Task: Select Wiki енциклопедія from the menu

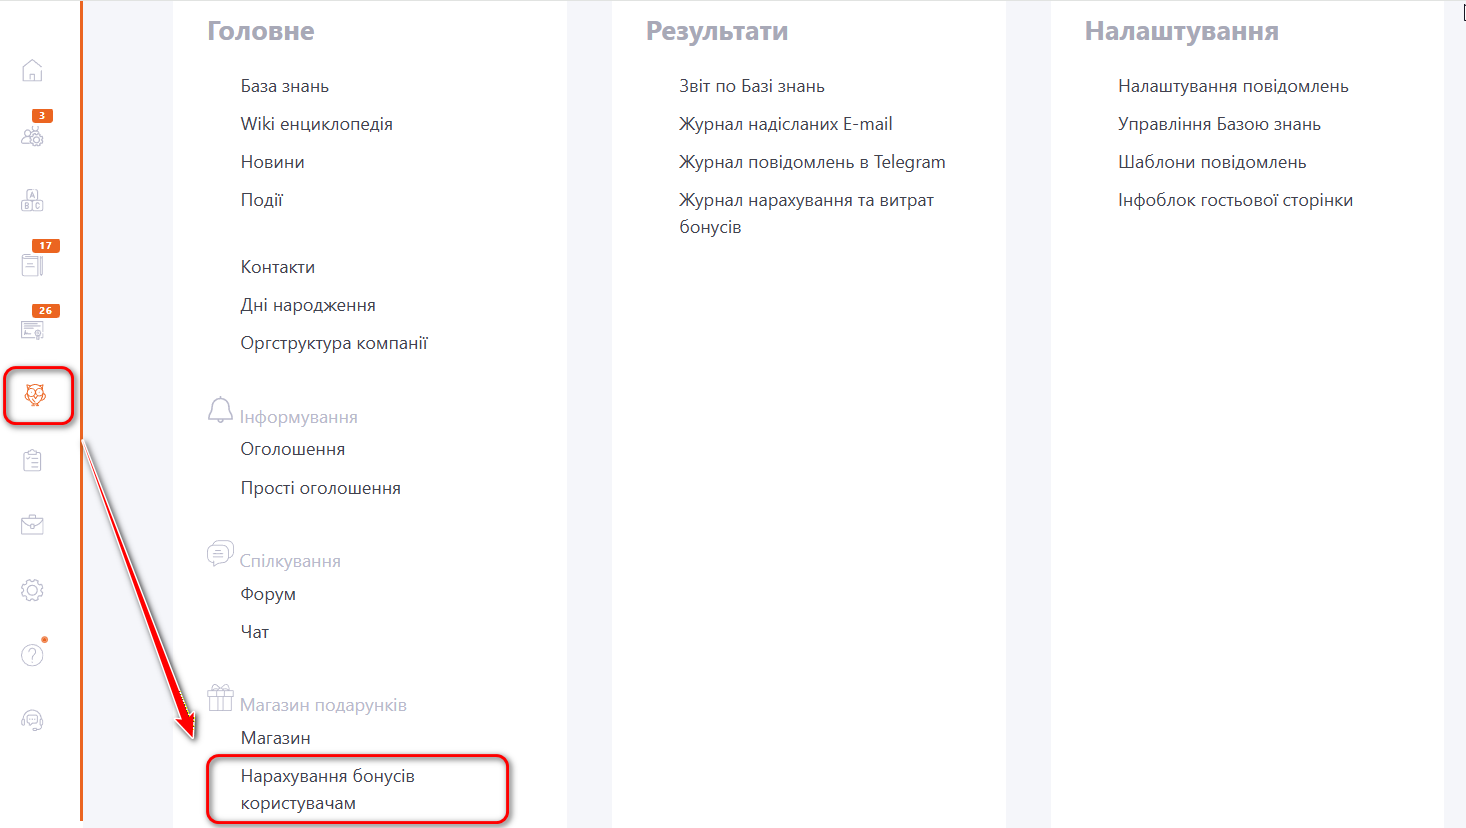Action: [316, 124]
